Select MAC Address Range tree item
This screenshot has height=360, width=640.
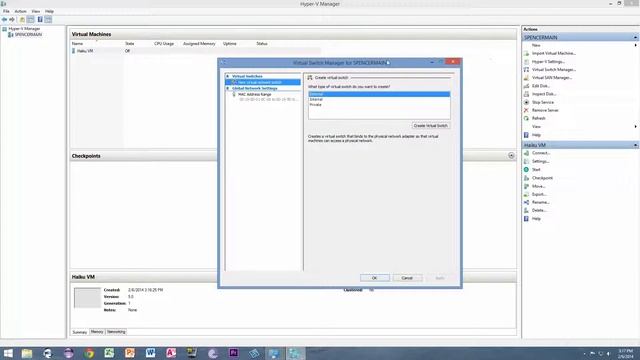[x=255, y=94]
